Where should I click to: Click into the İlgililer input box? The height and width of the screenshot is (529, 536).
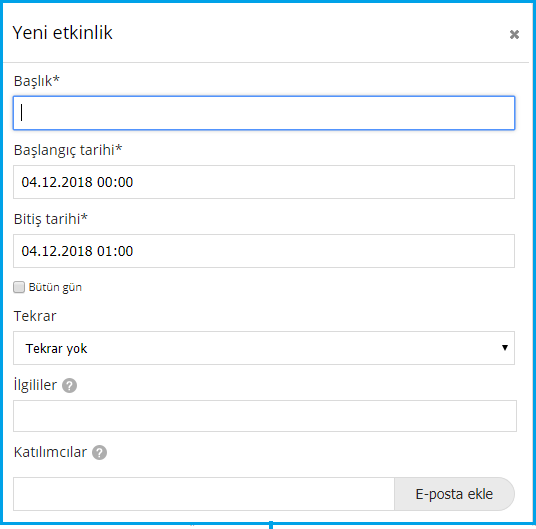[x=265, y=416]
